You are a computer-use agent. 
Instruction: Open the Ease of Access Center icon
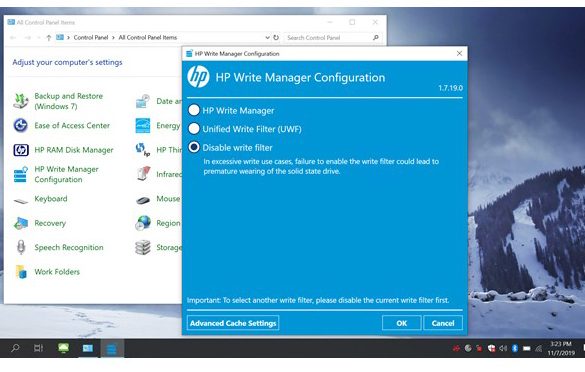coord(21,125)
